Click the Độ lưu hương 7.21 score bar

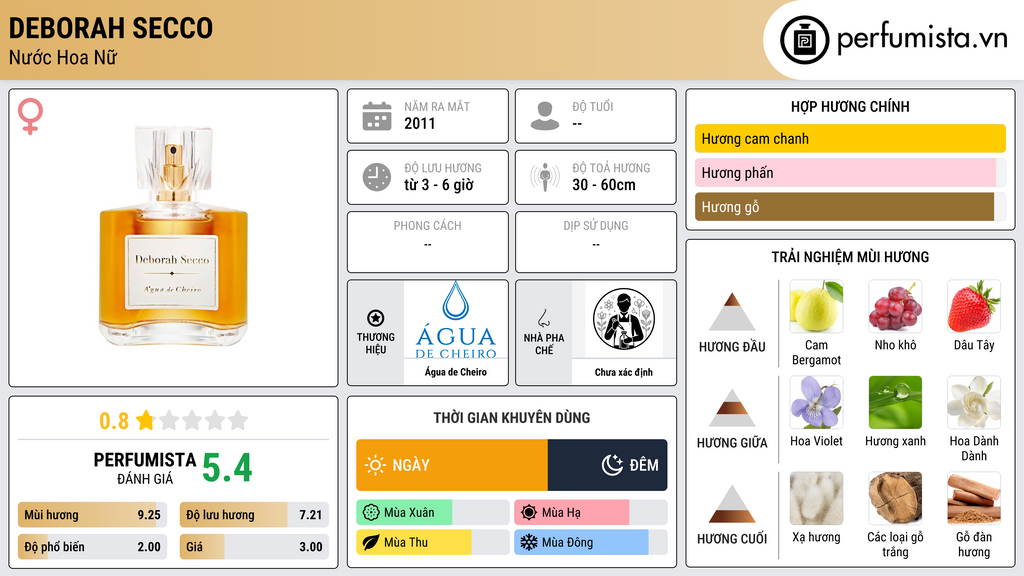tap(254, 515)
